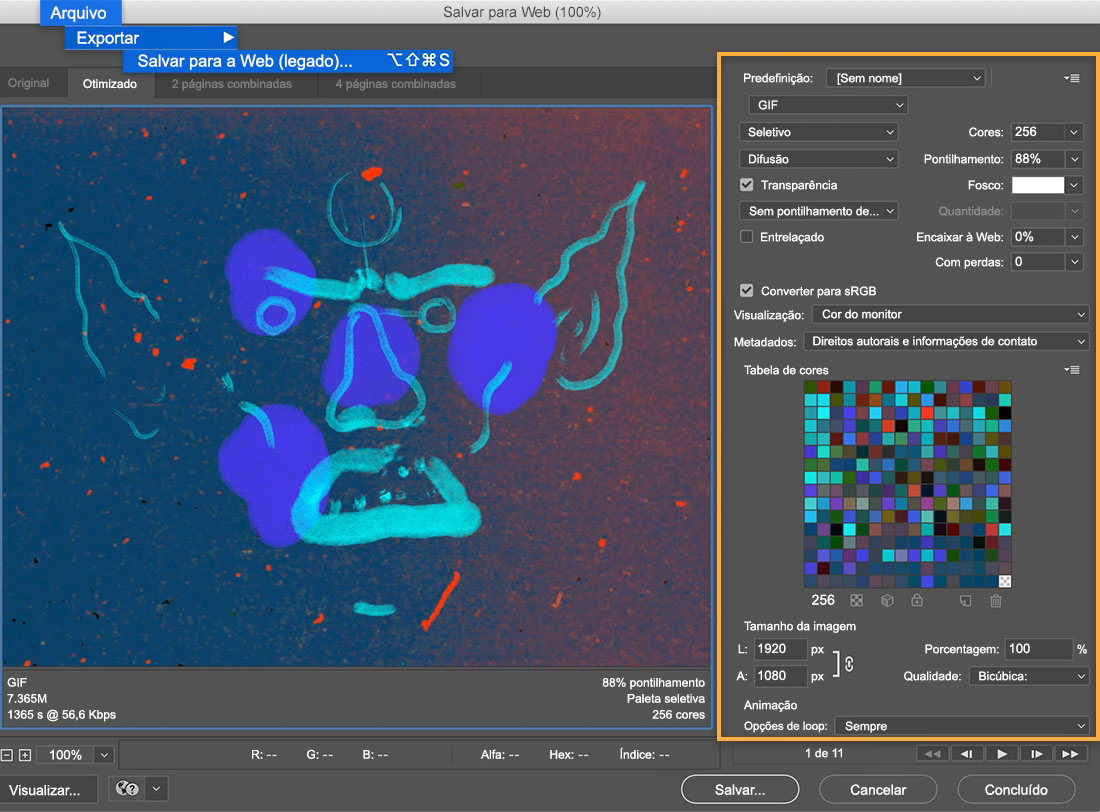
Task: Click the lock selected color padlock icon
Action: click(x=917, y=600)
